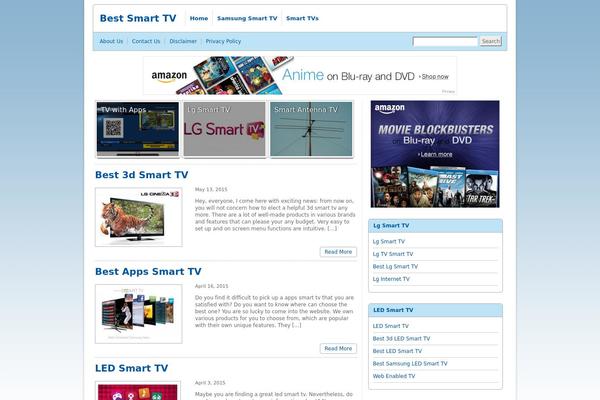The image size is (600, 400).
Task: Click the LG Cinema 3D tiger TV image
Action: pos(139,217)
